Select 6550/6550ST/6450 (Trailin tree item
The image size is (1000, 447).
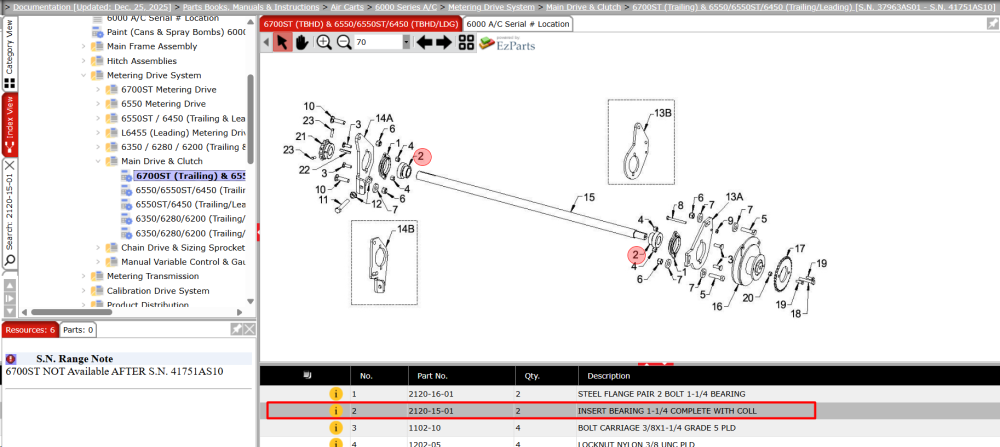190,190
